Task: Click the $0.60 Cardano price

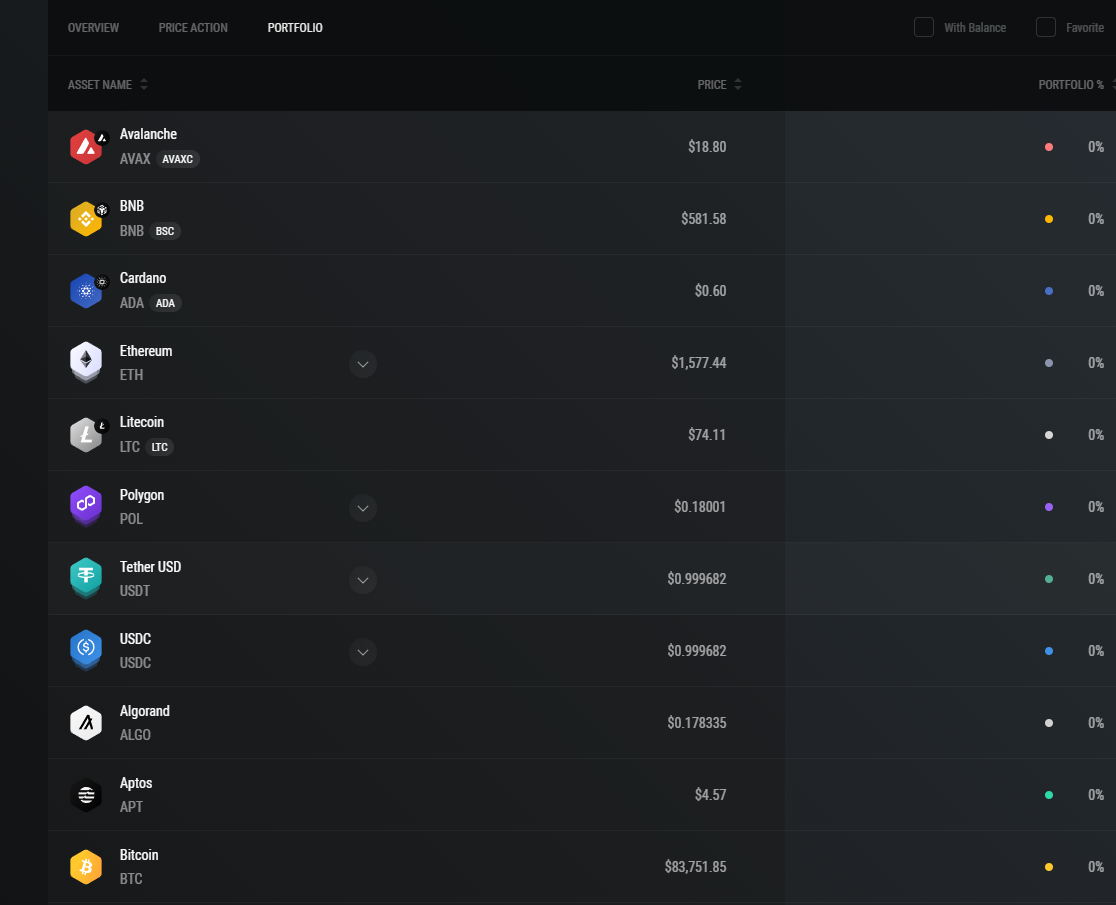Action: click(710, 290)
